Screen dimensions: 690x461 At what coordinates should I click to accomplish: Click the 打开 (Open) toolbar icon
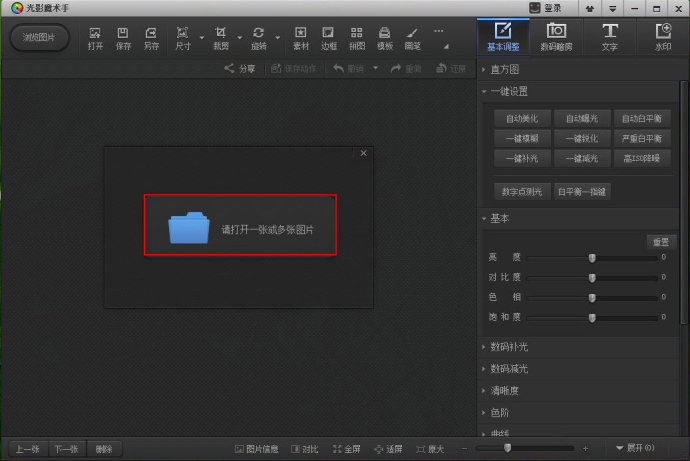coord(95,38)
